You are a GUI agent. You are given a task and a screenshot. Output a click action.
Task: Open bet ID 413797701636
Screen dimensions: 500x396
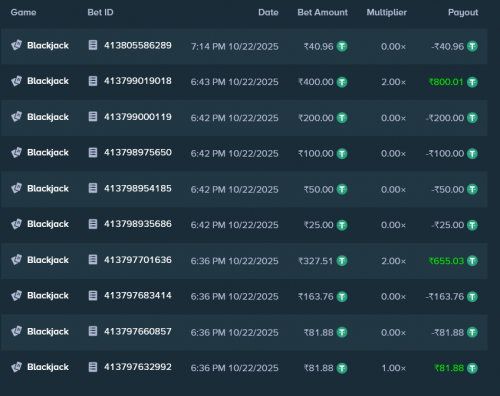[138, 260]
